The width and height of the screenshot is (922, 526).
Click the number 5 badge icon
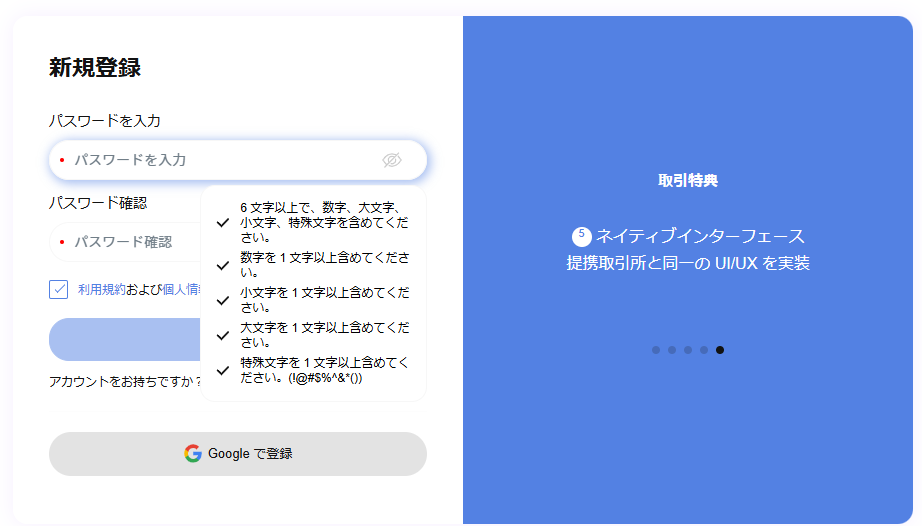coord(581,236)
